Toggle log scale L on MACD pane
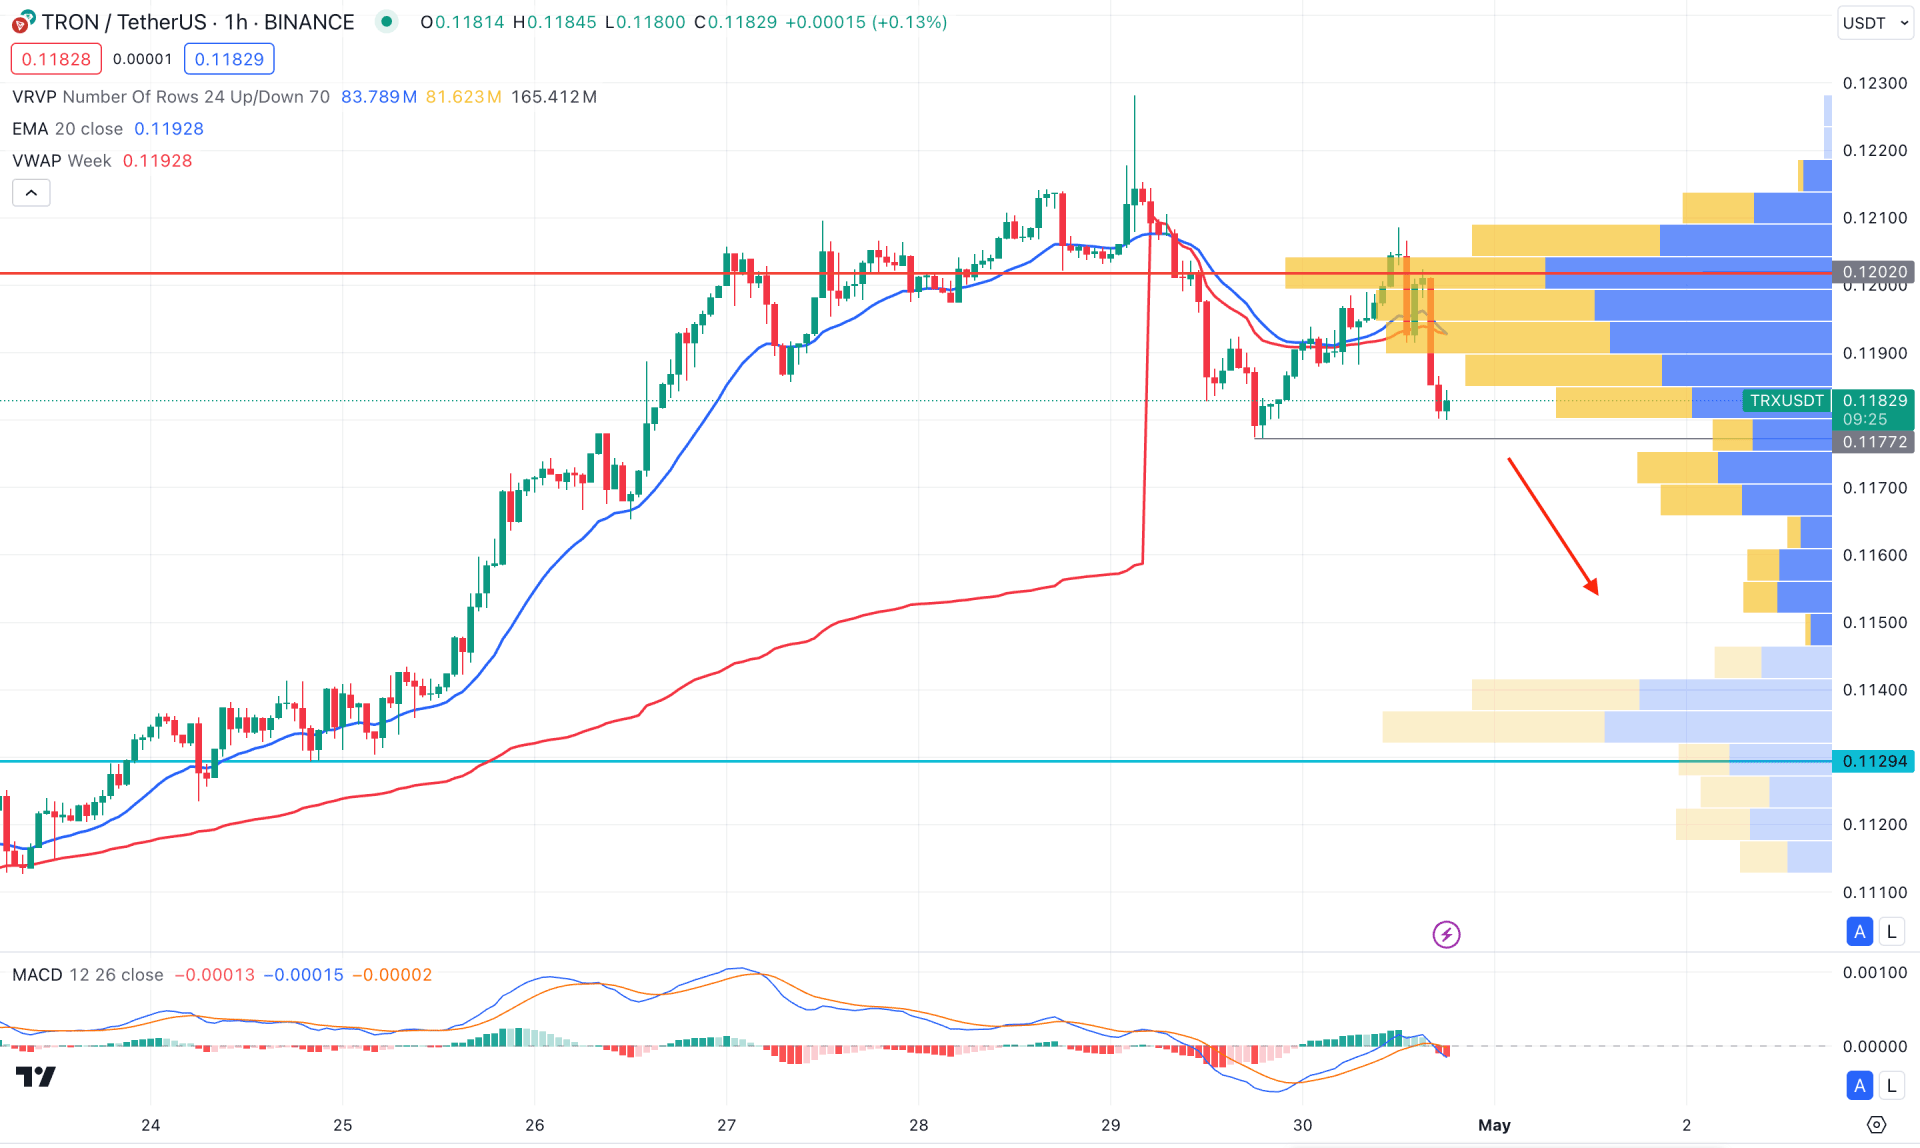The width and height of the screenshot is (1920, 1148). point(1891,1085)
